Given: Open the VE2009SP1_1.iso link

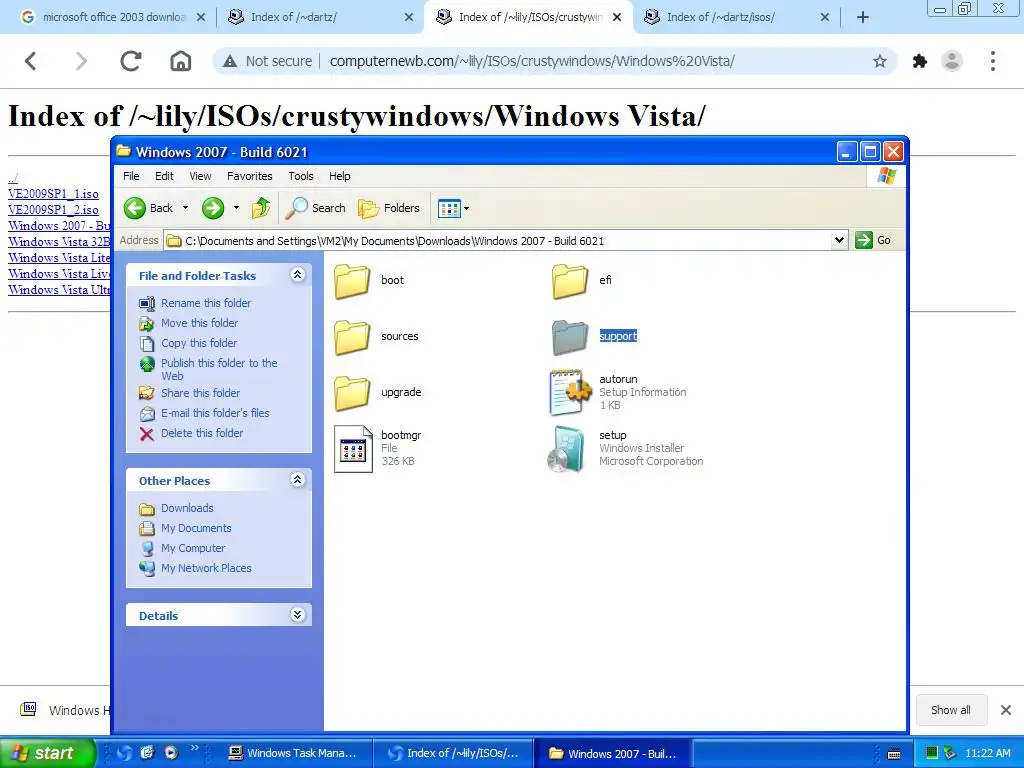Looking at the screenshot, I should coord(54,194).
